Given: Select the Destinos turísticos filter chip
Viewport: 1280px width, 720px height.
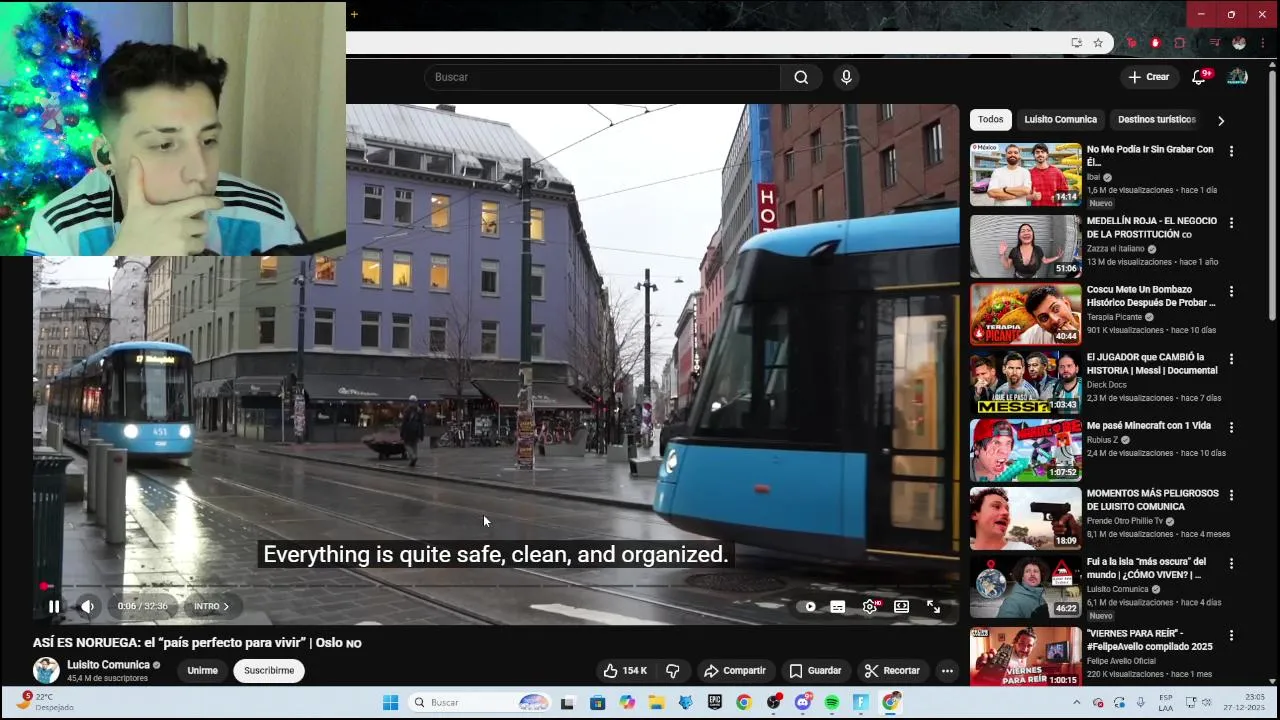Looking at the screenshot, I should click(x=1156, y=120).
